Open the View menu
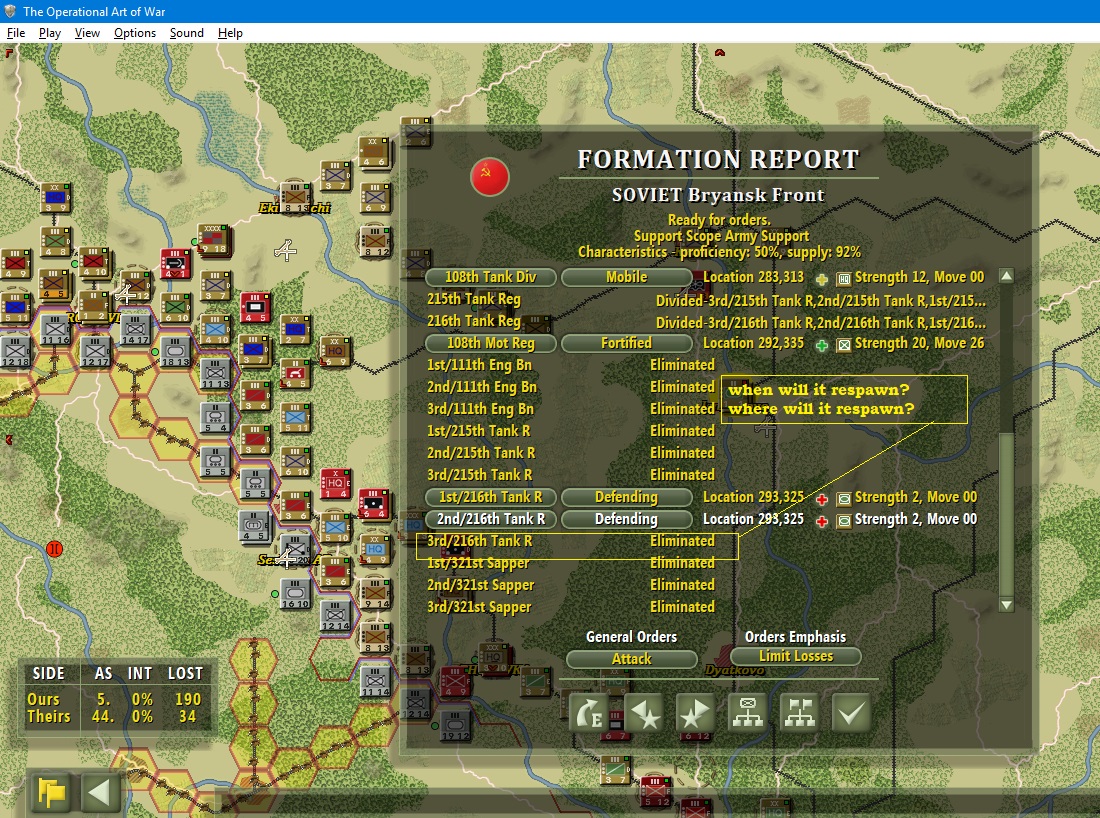 point(87,33)
